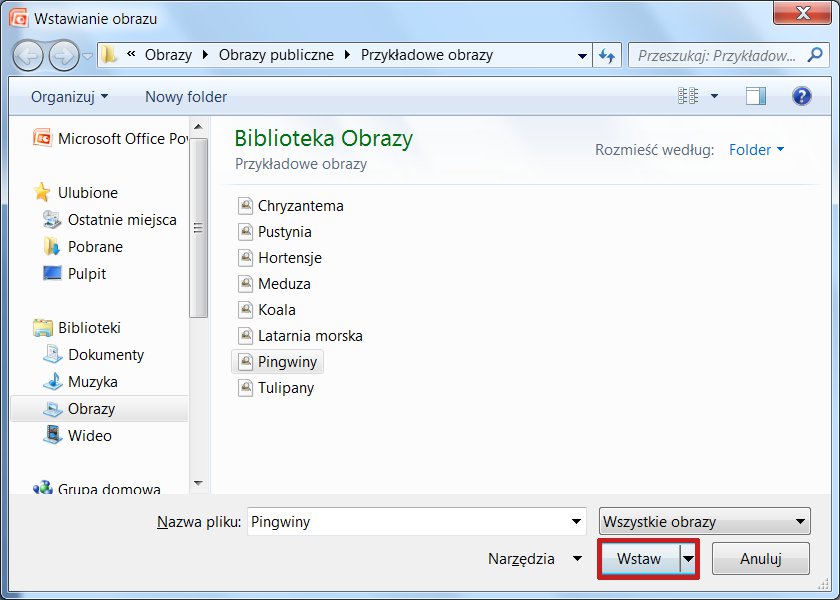Click the Tulipany file icon
Image resolution: width=840 pixels, height=600 pixels.
click(x=245, y=388)
